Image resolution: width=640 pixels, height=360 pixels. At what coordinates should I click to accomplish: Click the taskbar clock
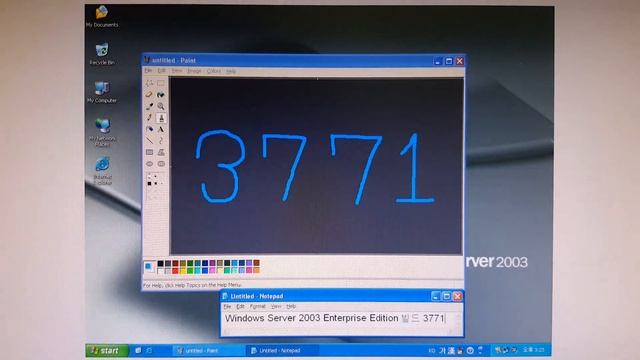pyautogui.click(x=534, y=350)
